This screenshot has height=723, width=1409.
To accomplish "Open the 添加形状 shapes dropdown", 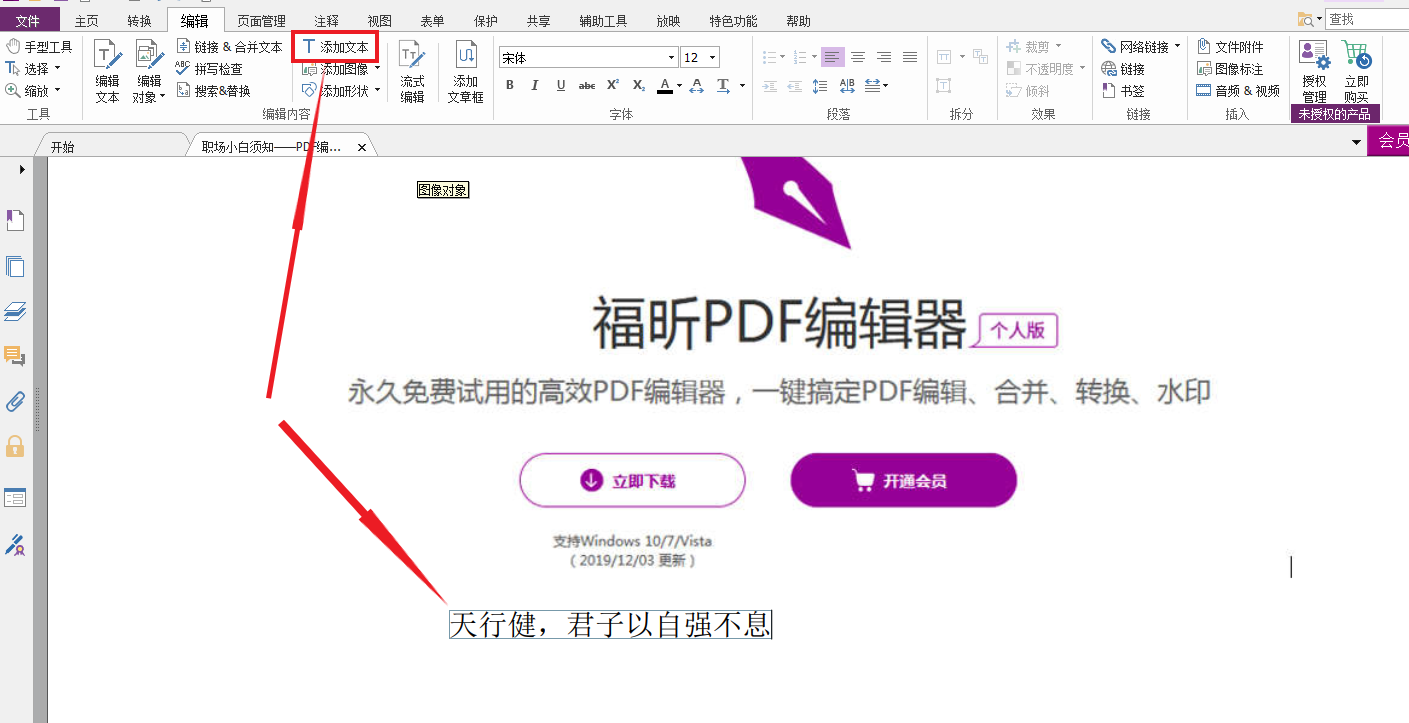I will point(340,89).
